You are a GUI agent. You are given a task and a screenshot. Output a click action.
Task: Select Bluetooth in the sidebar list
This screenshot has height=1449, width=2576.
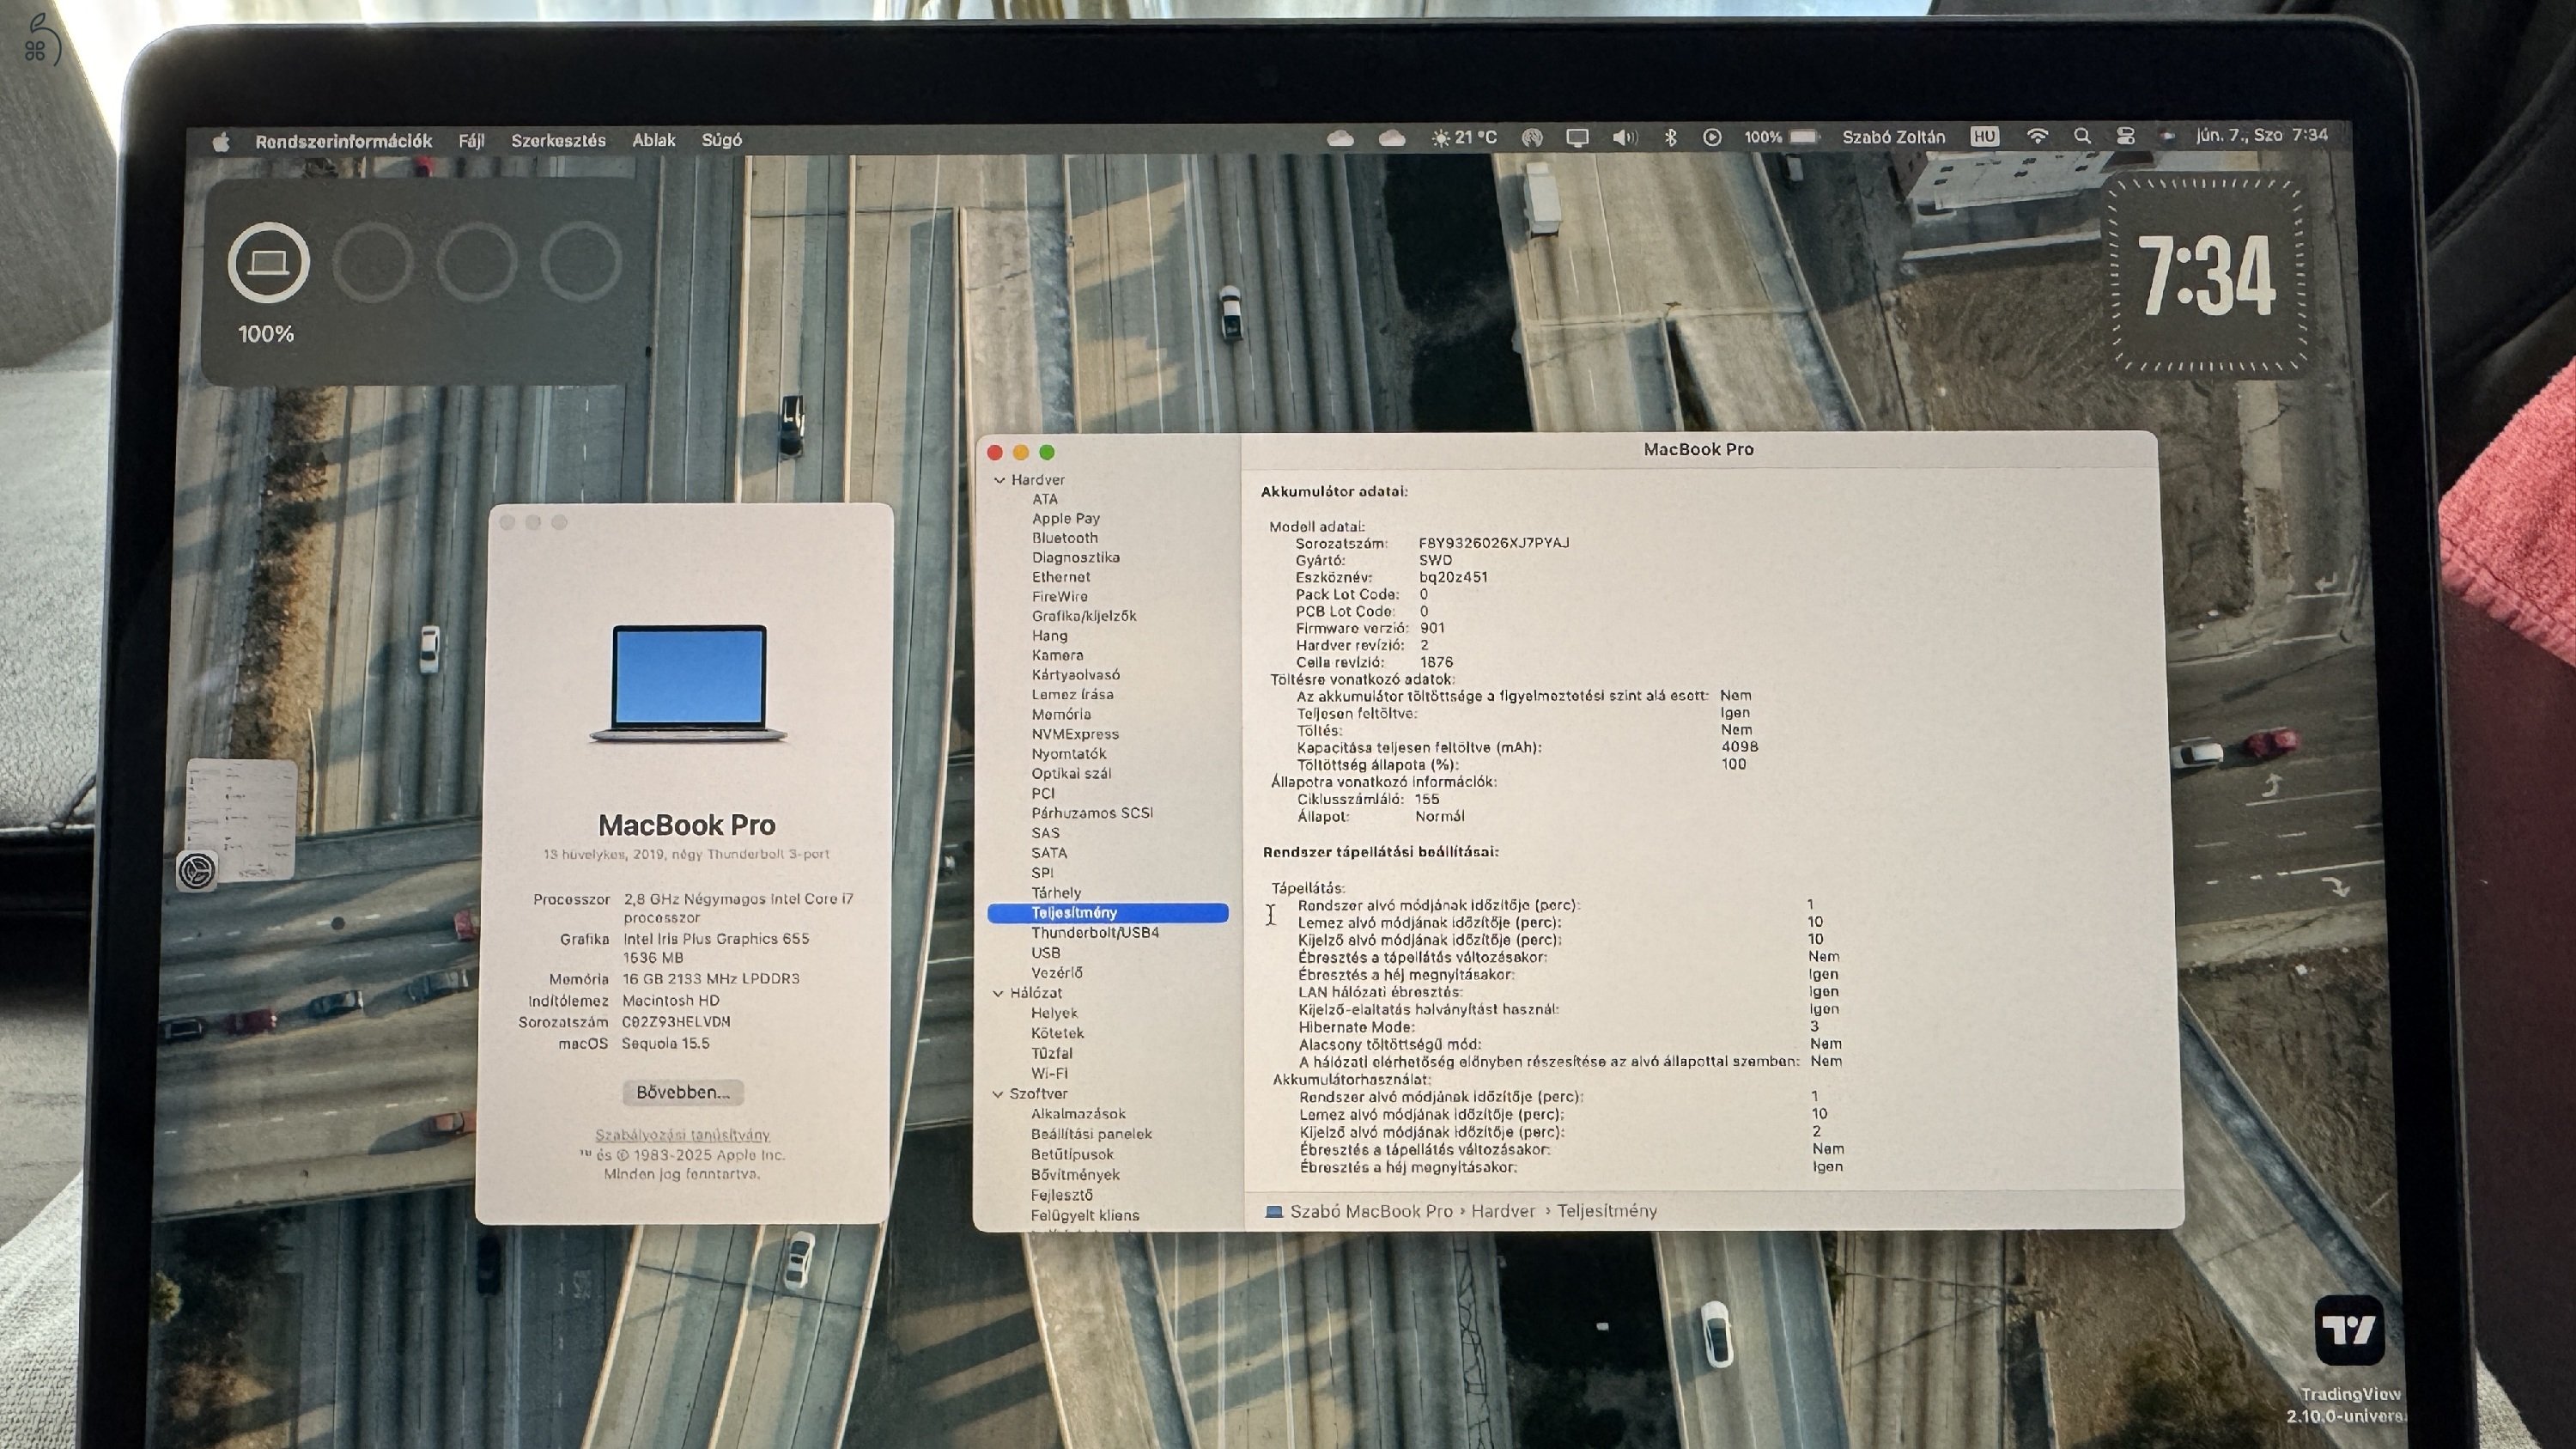pyautogui.click(x=1064, y=538)
